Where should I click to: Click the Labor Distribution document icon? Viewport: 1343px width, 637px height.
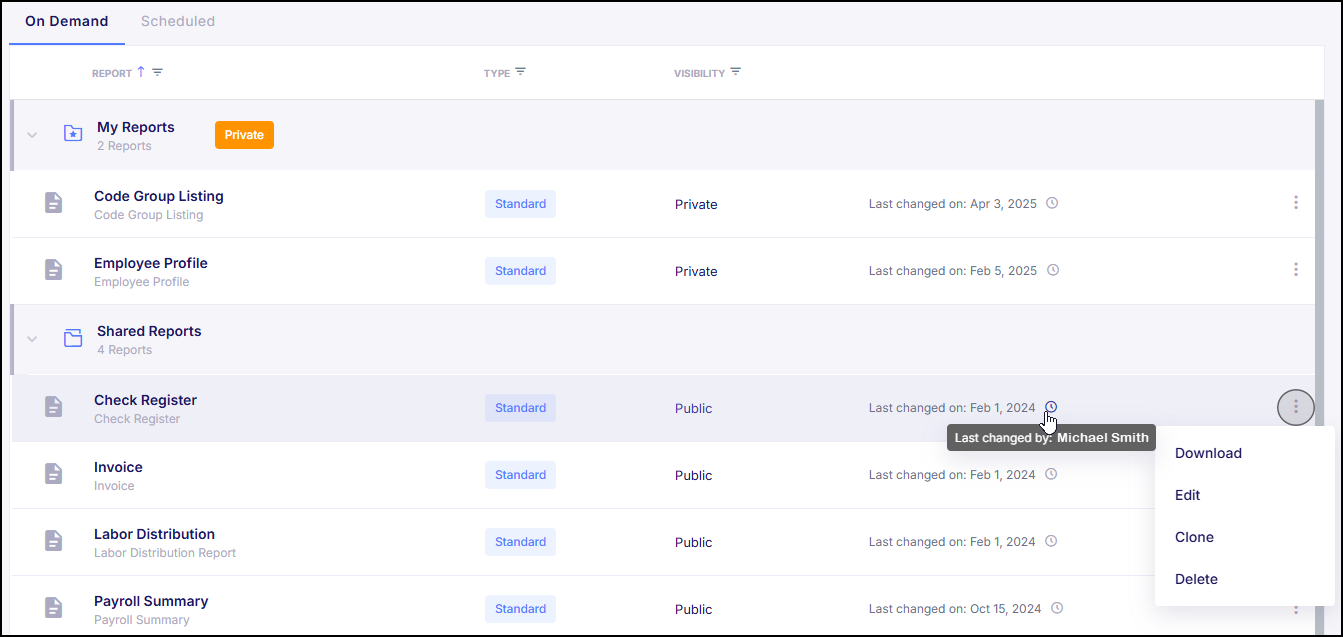tap(53, 541)
